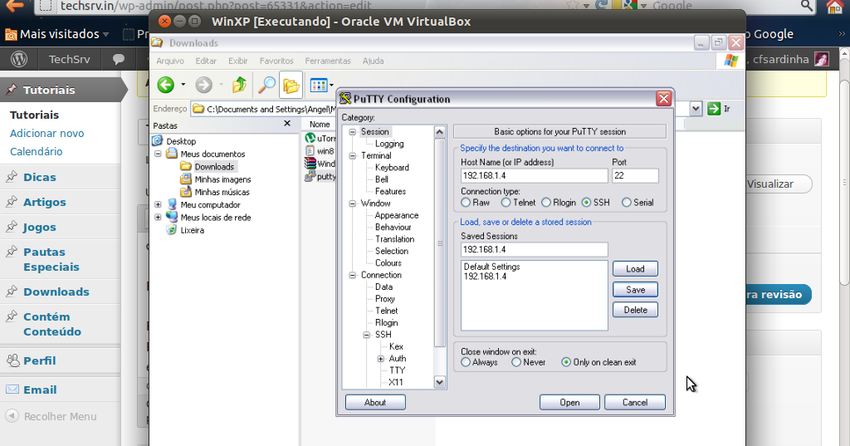Collapse the Window category node
This screenshot has height=446, width=850.
click(352, 203)
